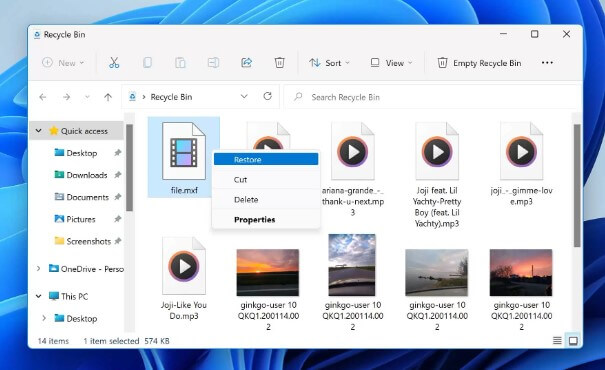The image size is (605, 370).
Task: Click the Cut scissors icon in toolbar
Action: tap(114, 63)
